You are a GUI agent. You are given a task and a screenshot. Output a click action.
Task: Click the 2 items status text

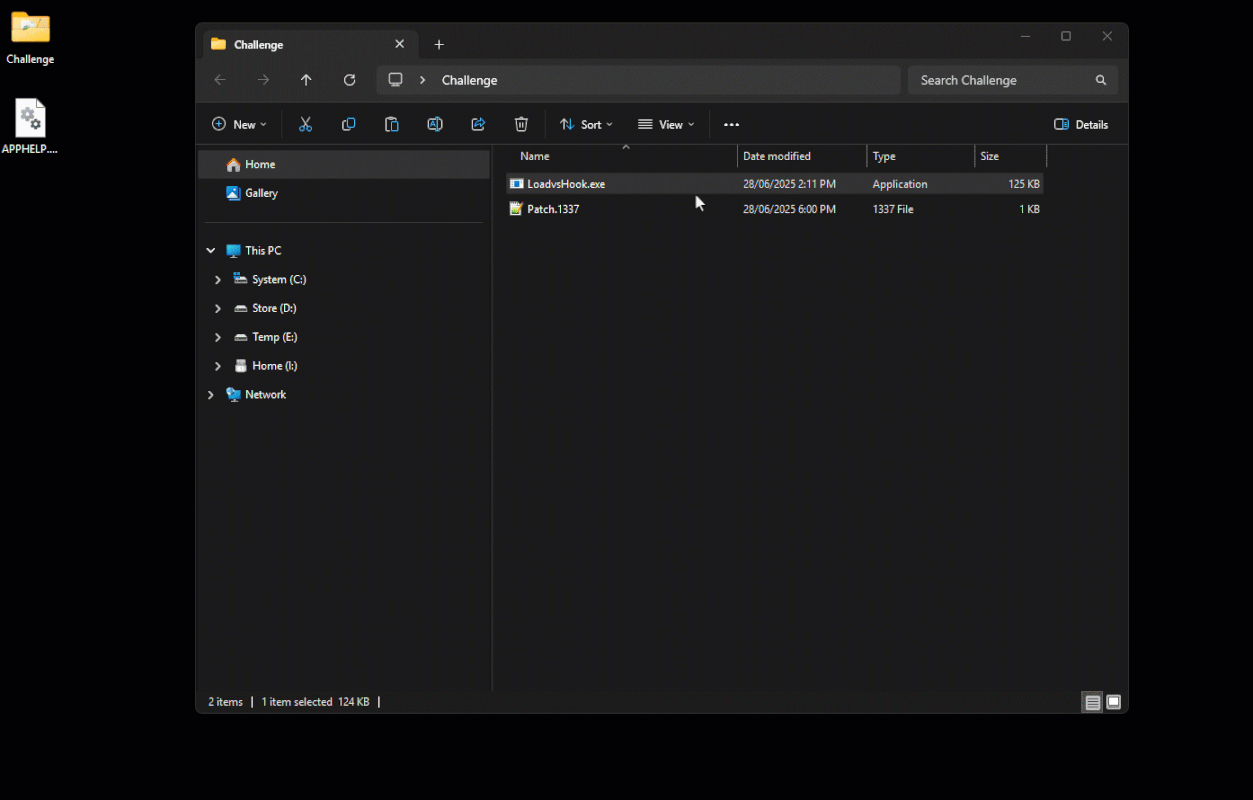coord(225,702)
